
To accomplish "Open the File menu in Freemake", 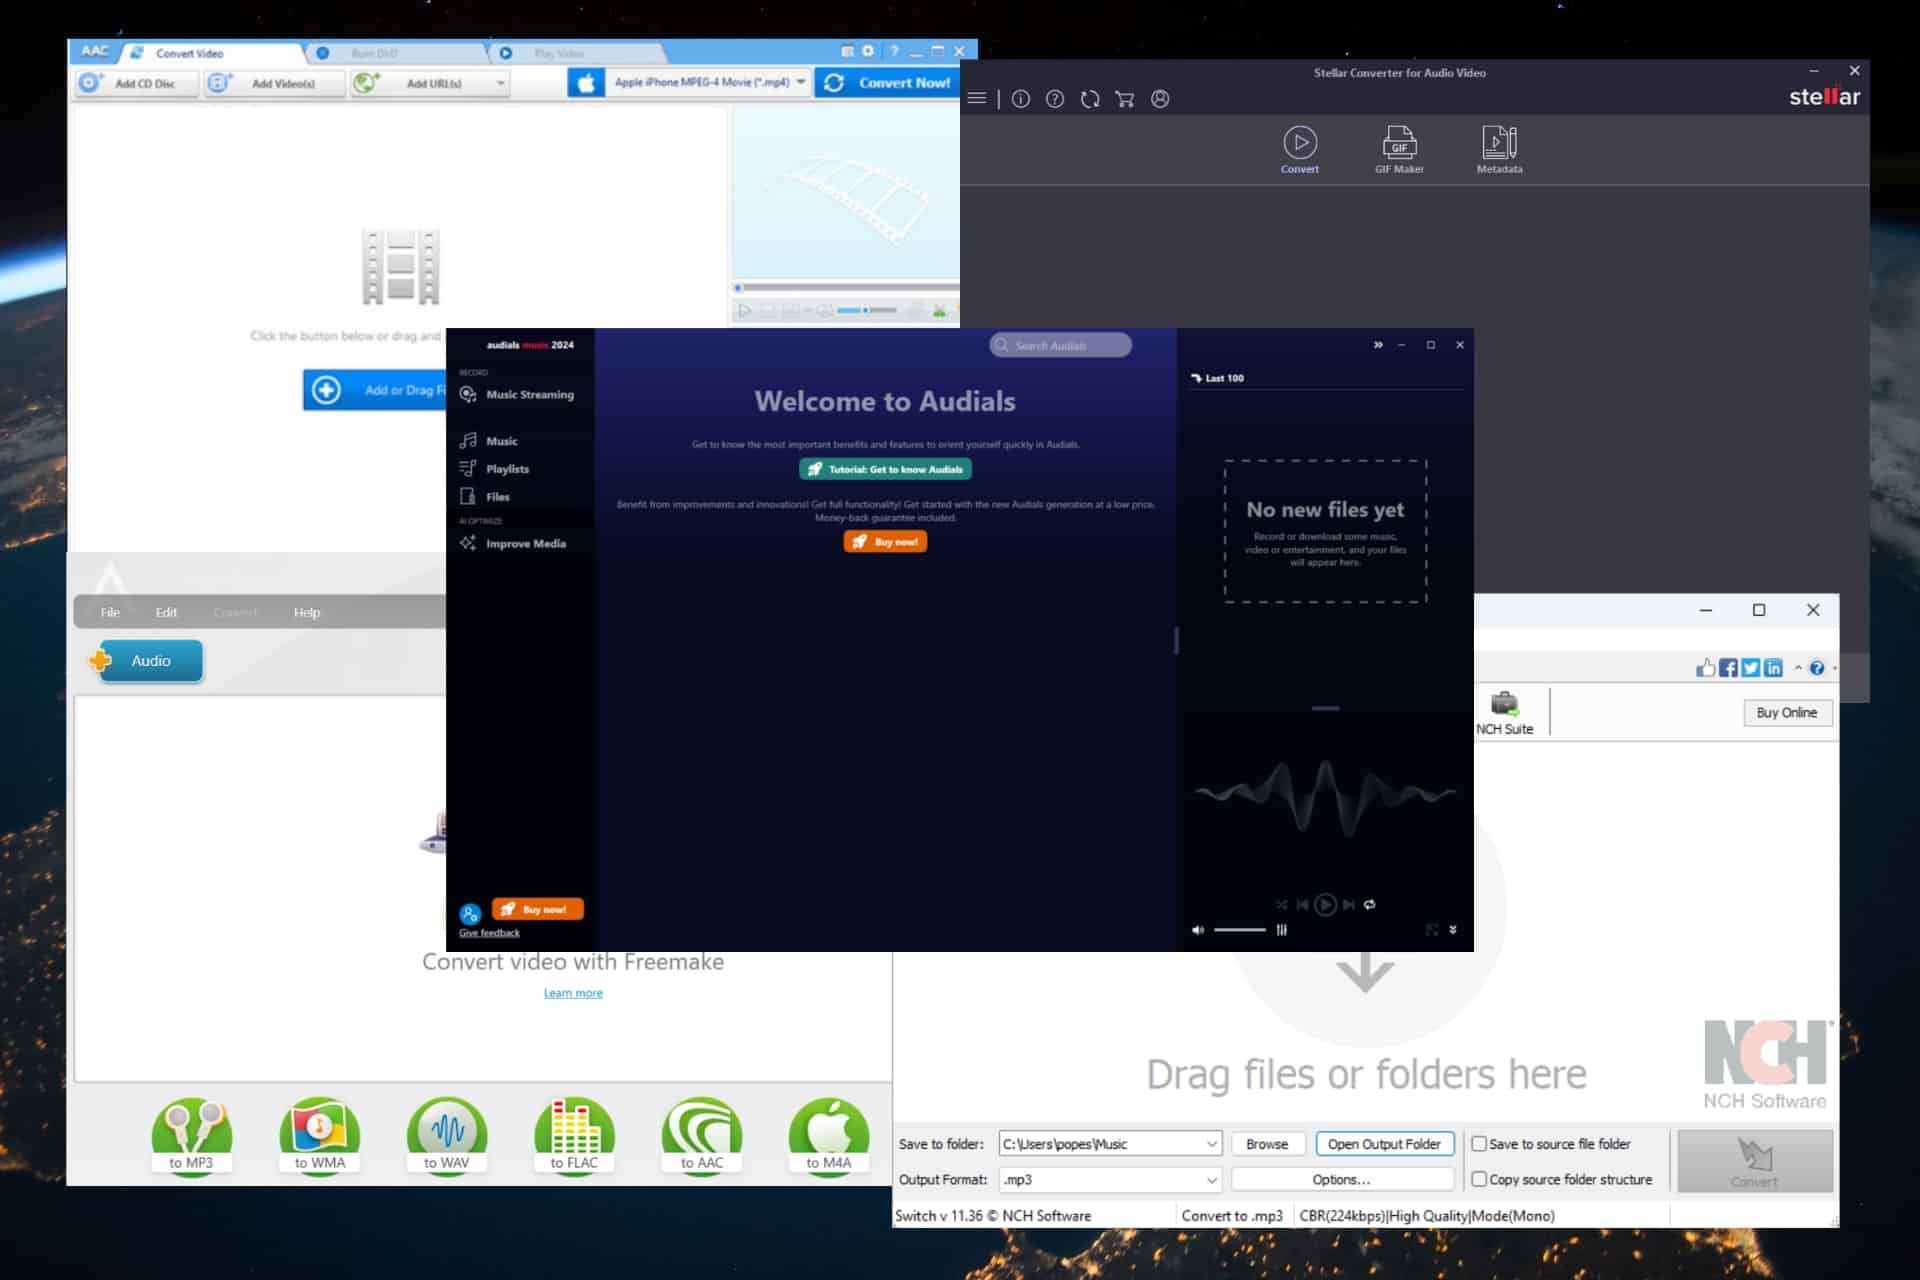I will click(110, 612).
